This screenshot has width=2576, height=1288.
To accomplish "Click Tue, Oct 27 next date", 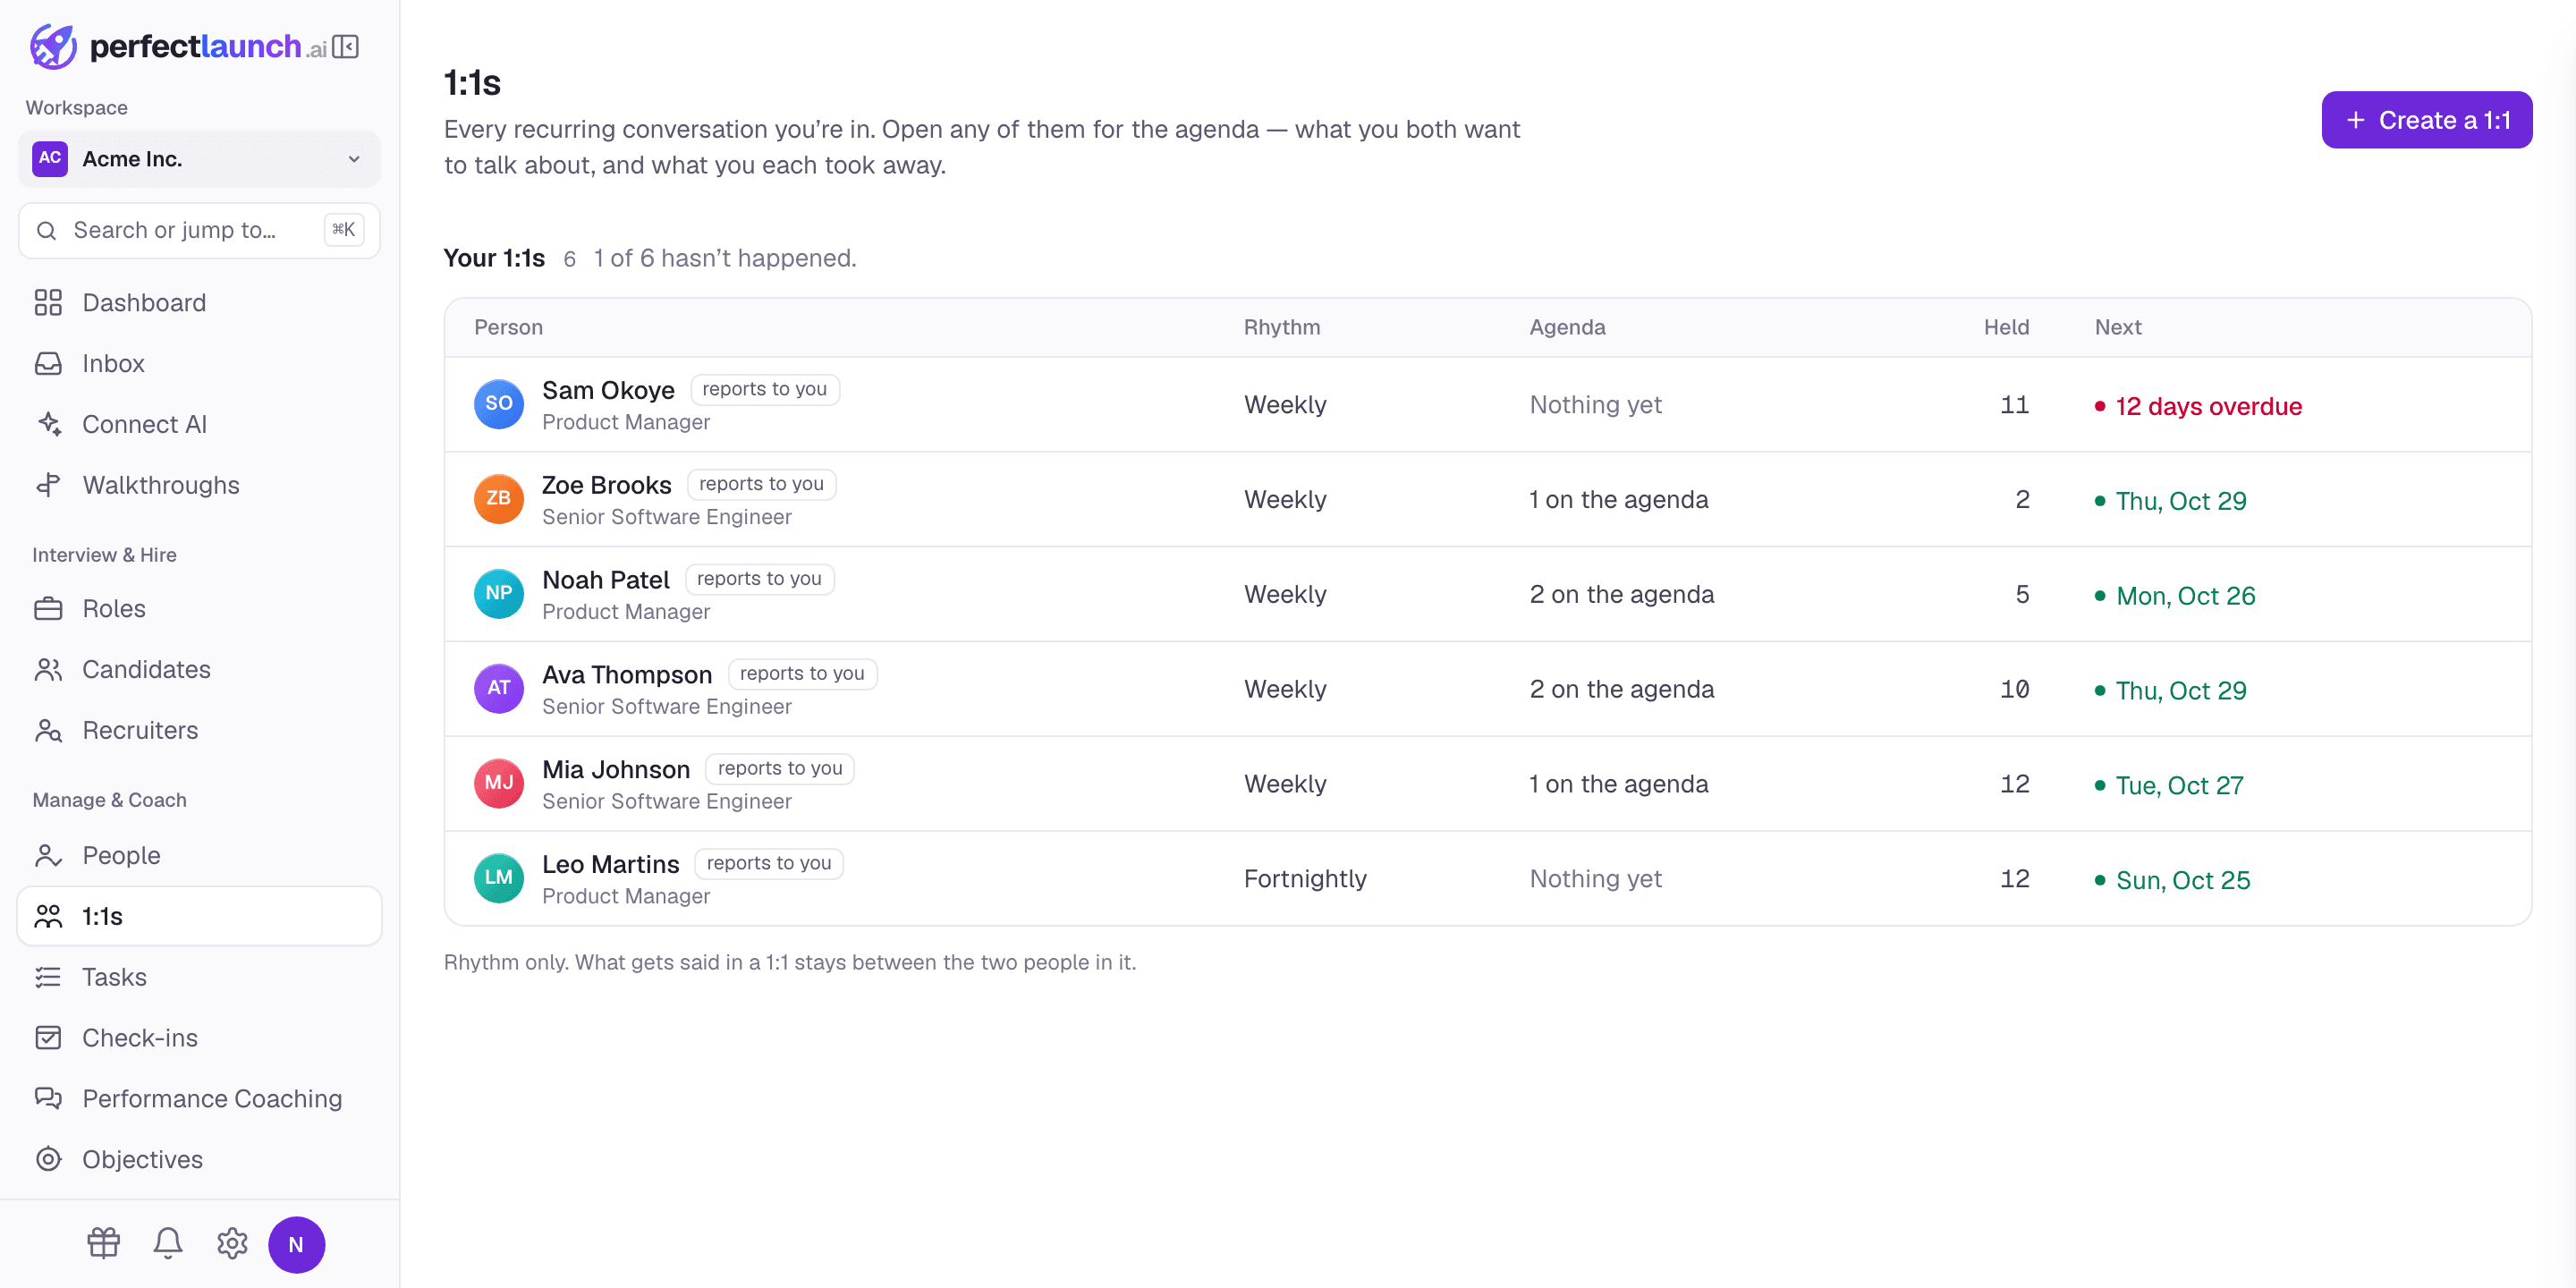I will [2169, 786].
